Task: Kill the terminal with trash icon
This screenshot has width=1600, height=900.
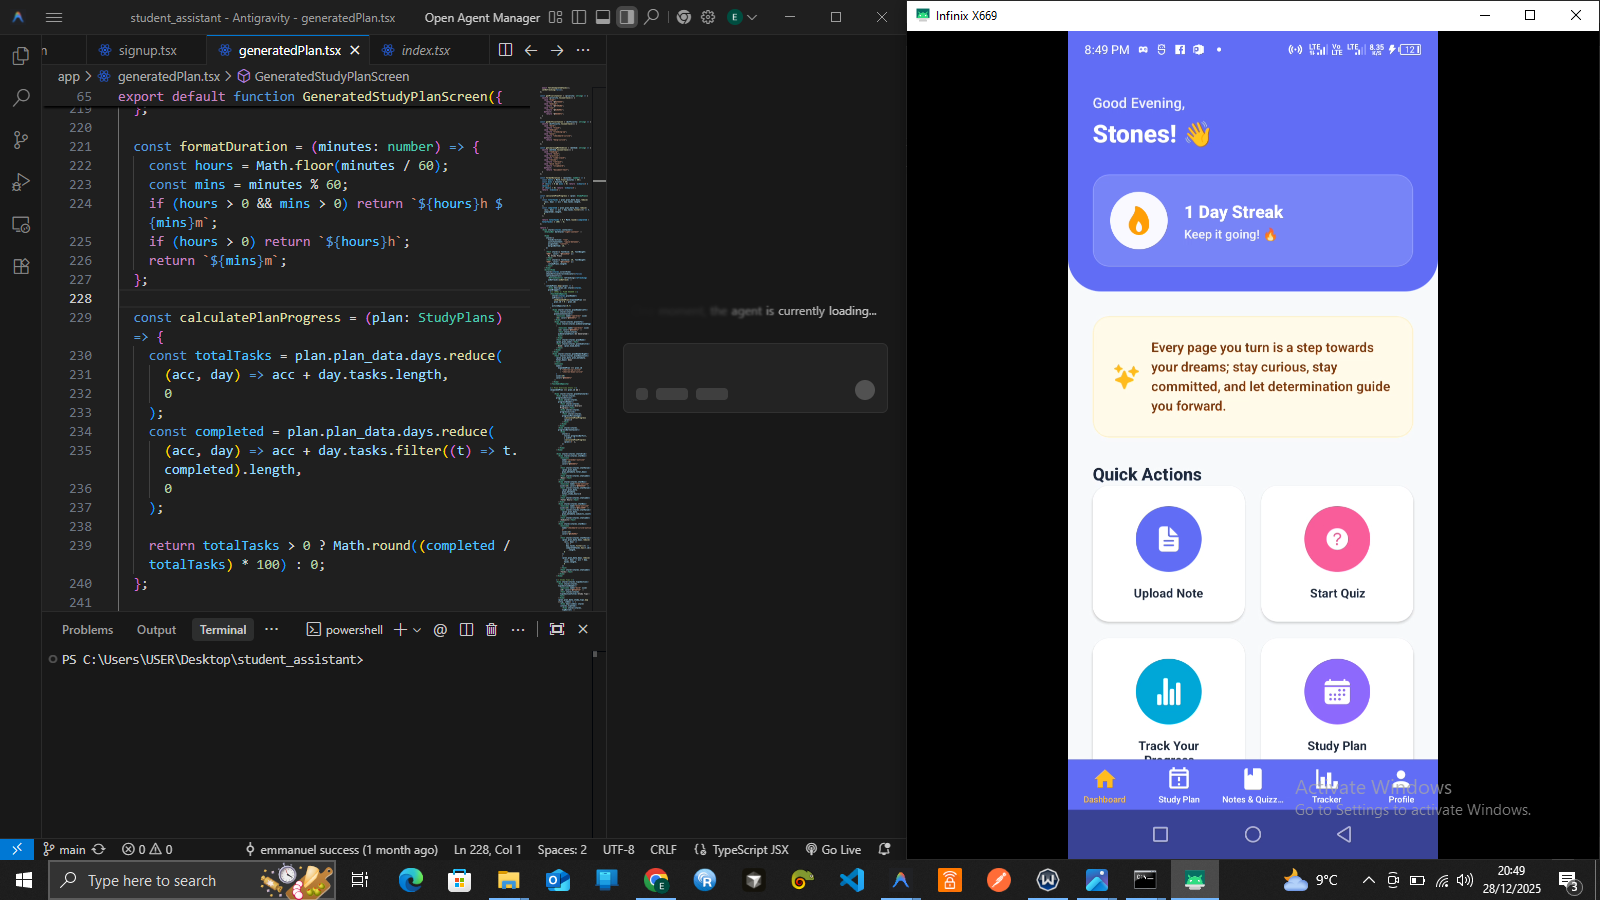Action: coord(491,629)
